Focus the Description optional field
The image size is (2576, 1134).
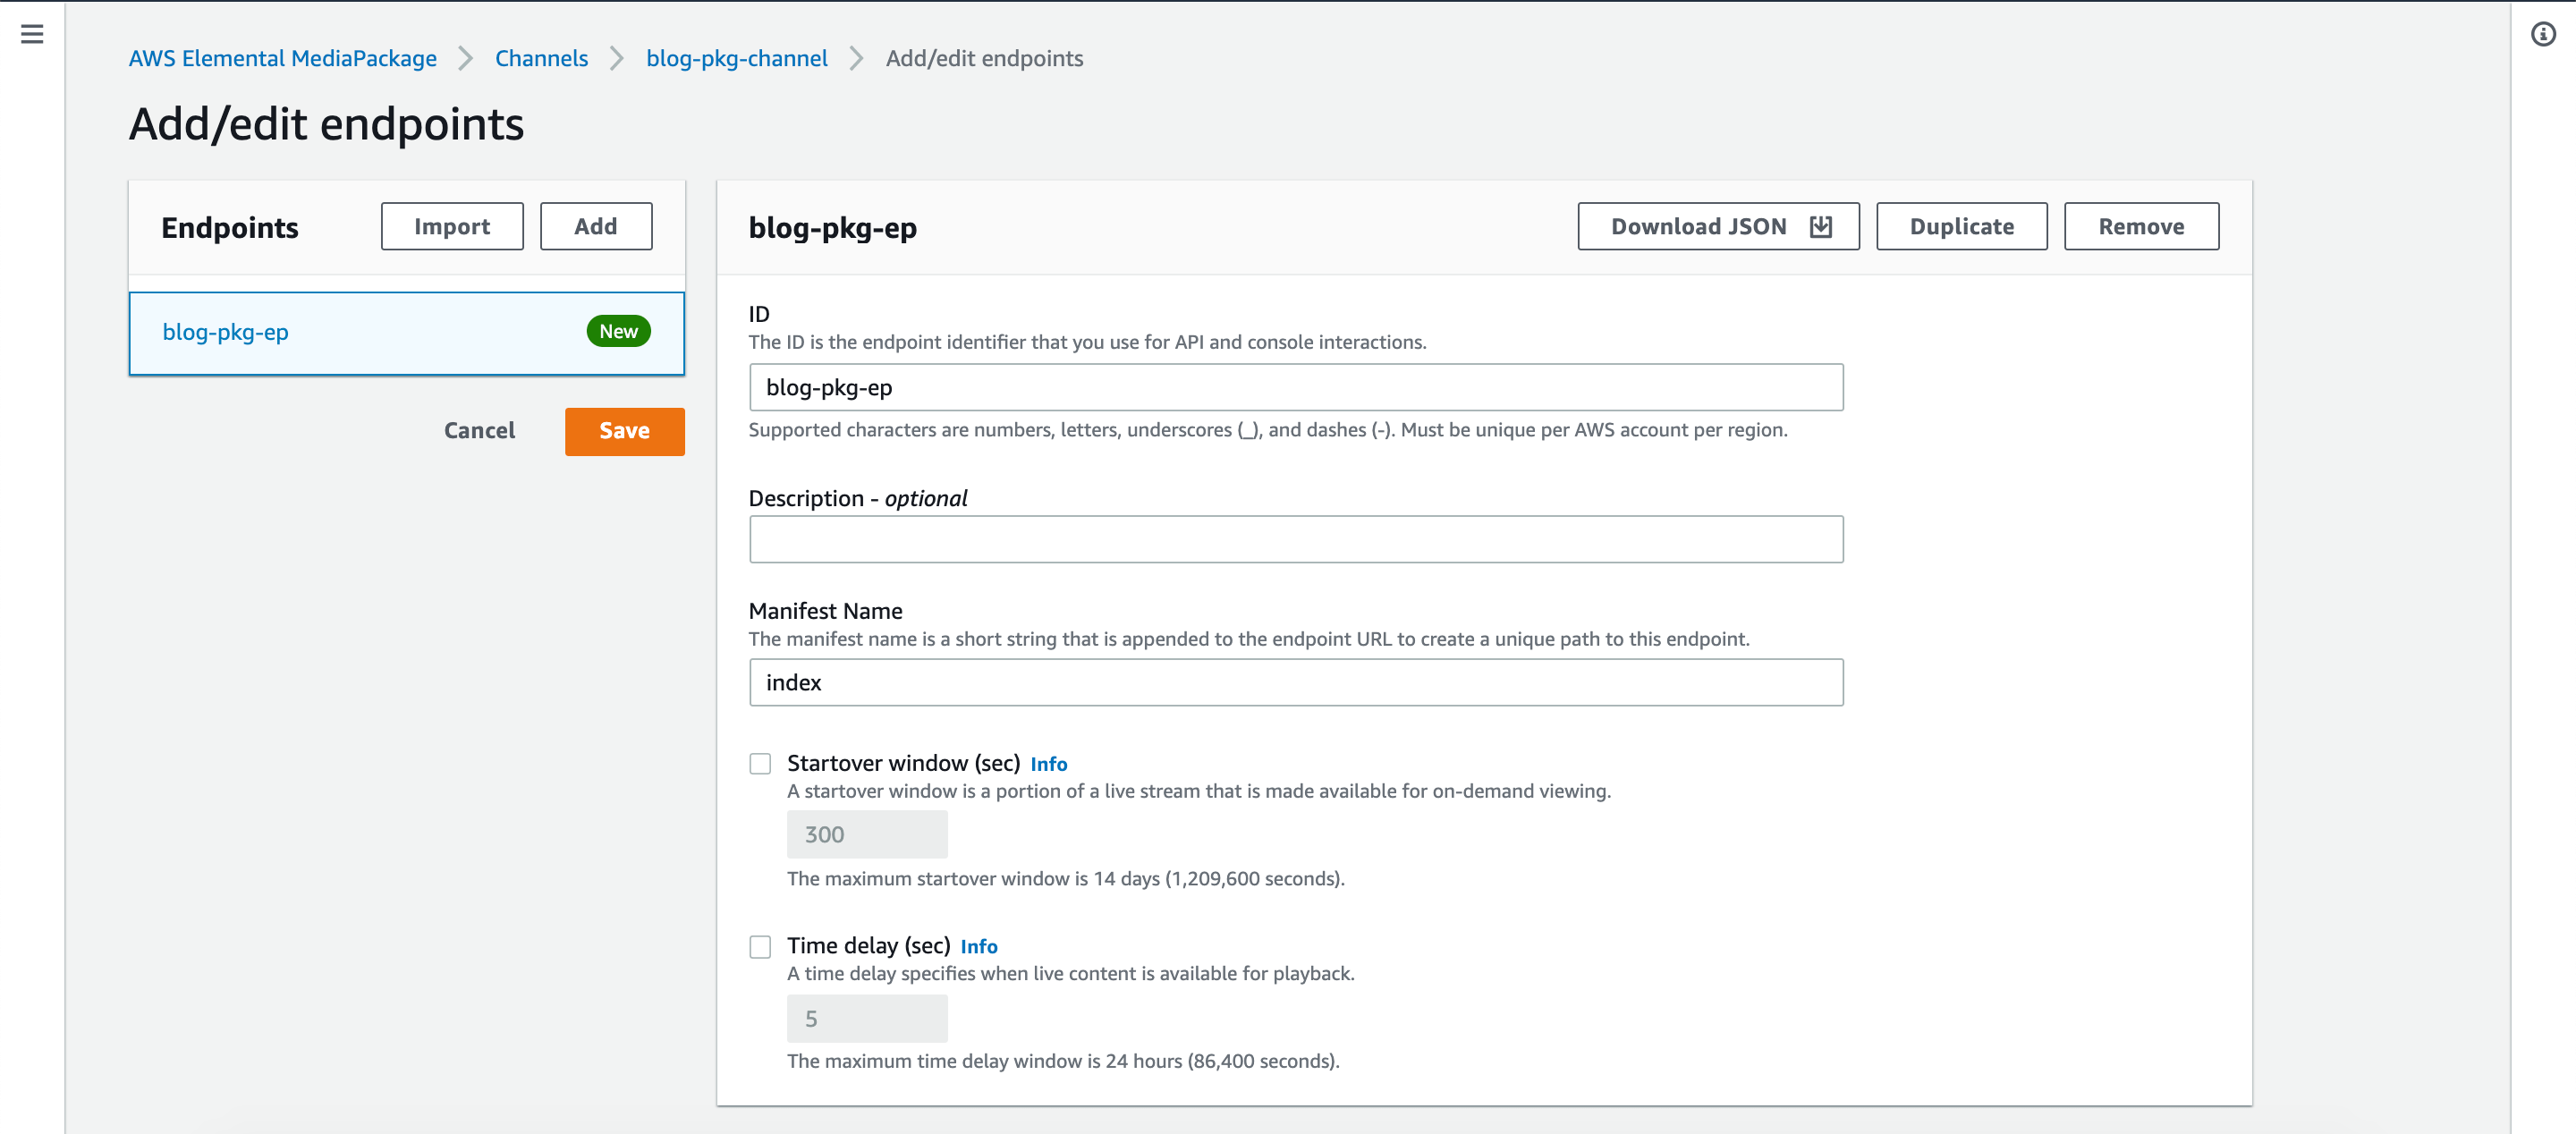point(1296,539)
